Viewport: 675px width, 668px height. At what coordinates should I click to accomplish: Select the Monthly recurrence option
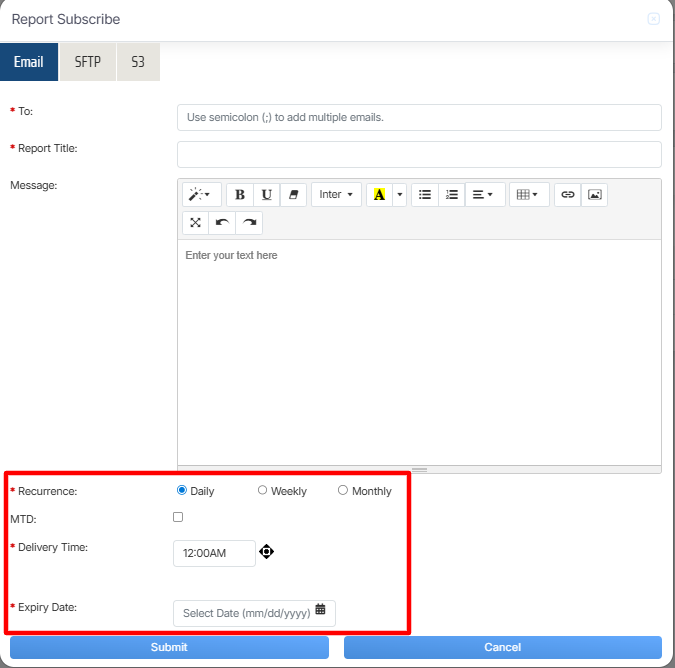coord(343,490)
